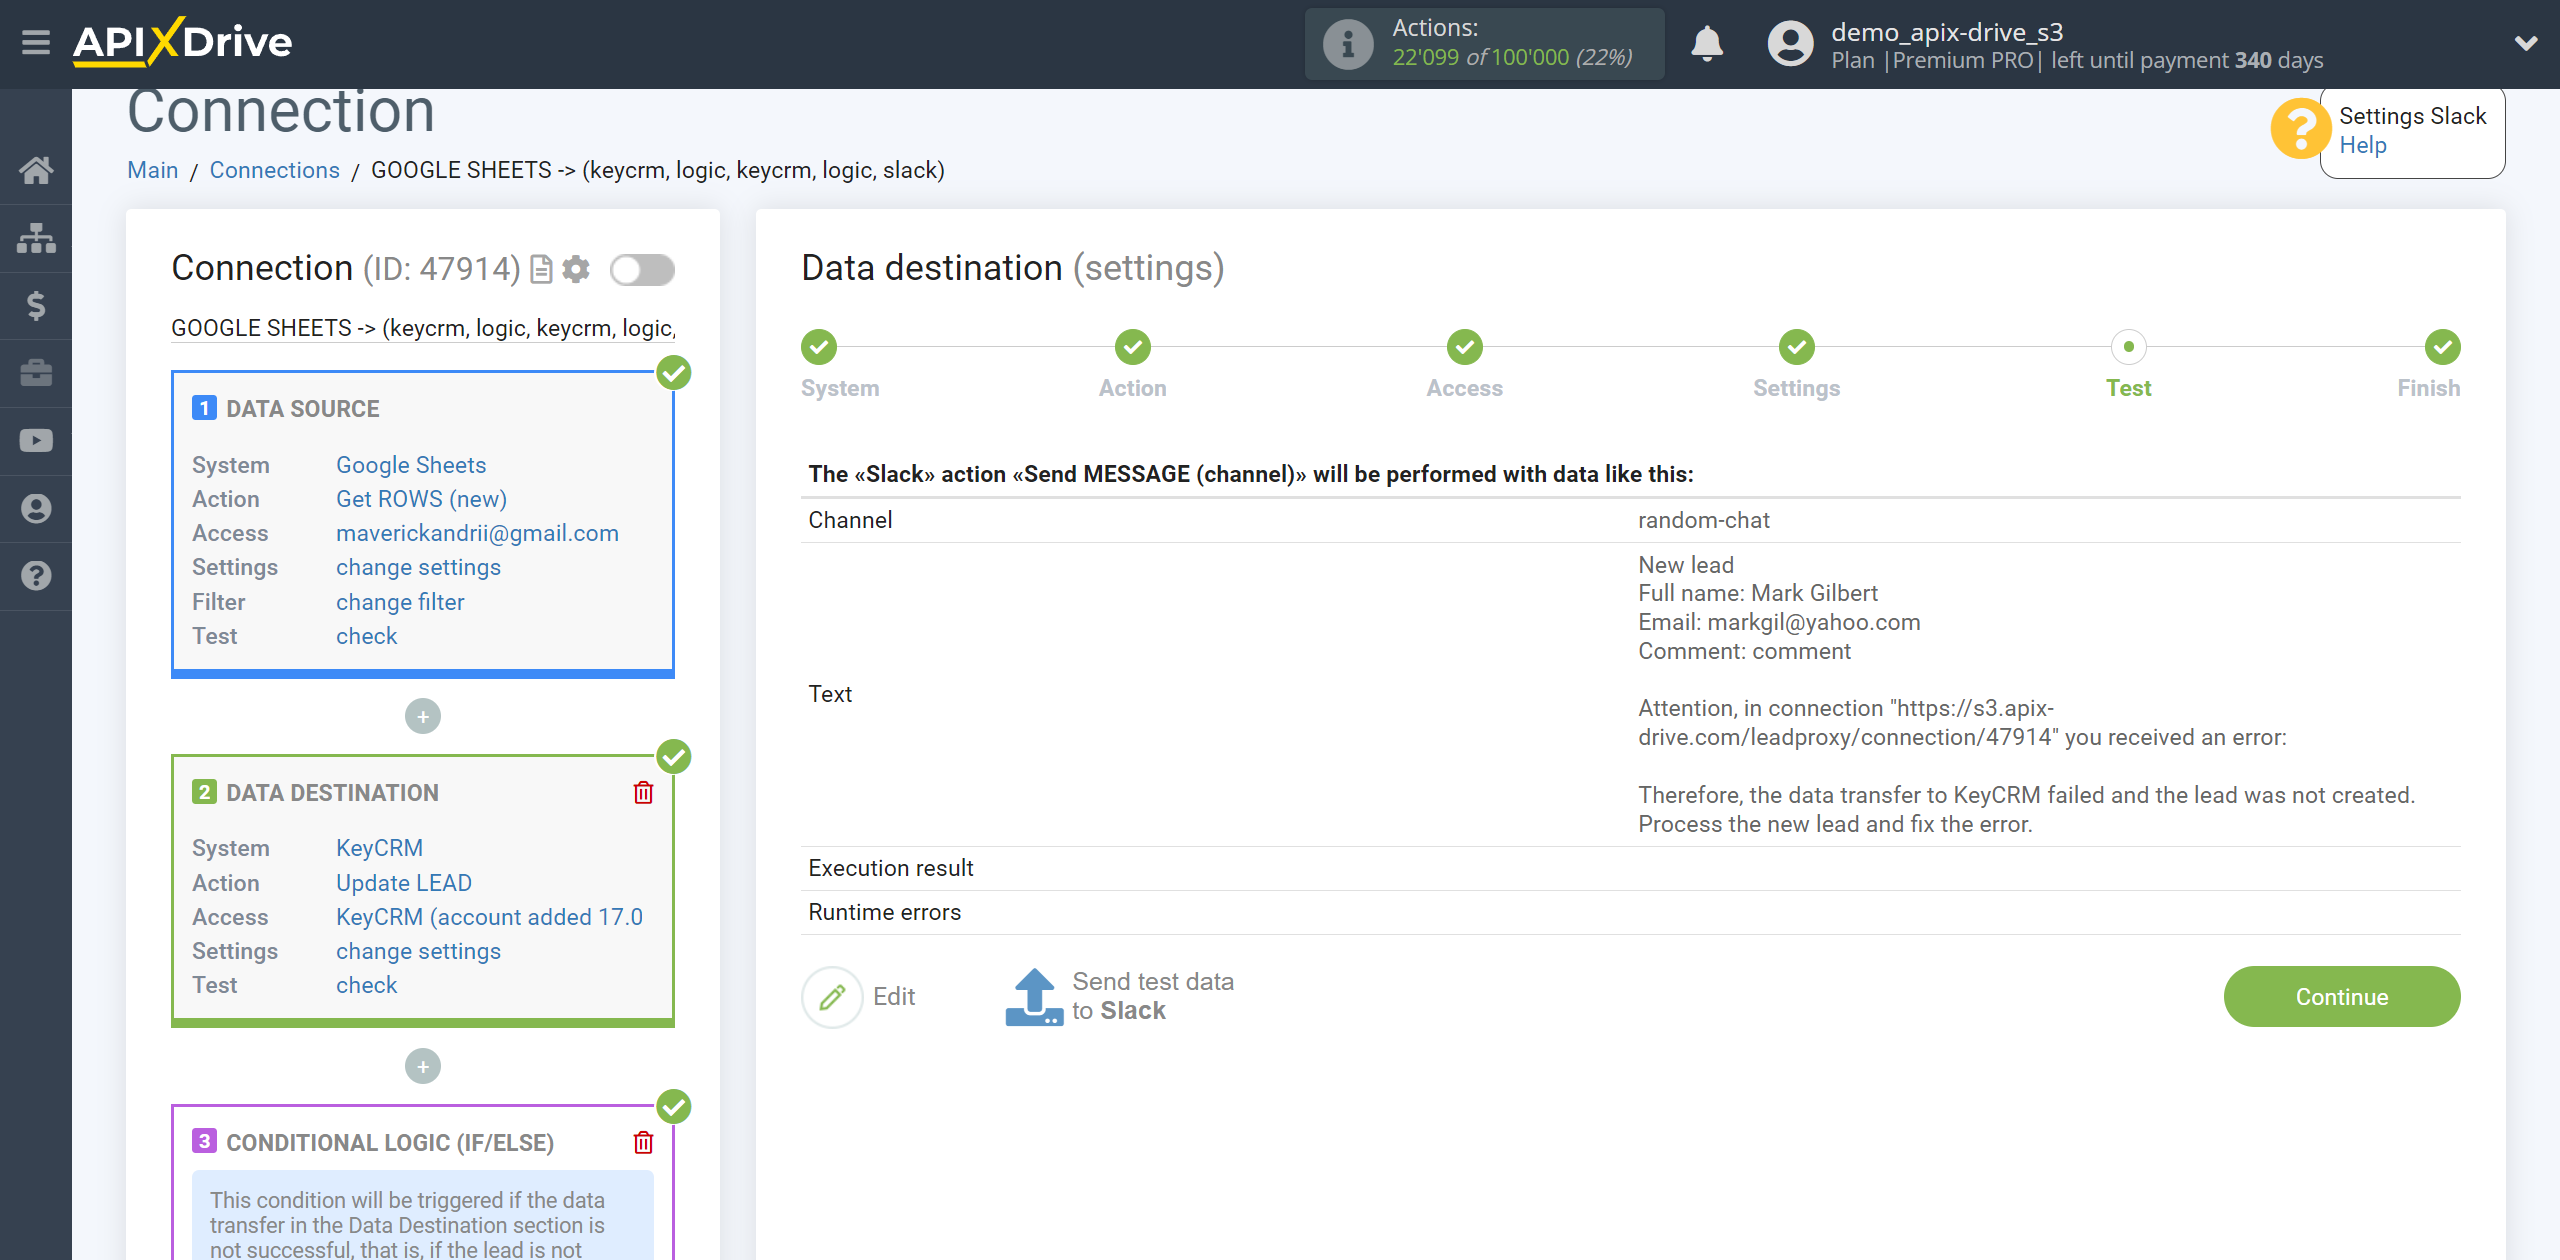Open the hamburger menu

36,43
